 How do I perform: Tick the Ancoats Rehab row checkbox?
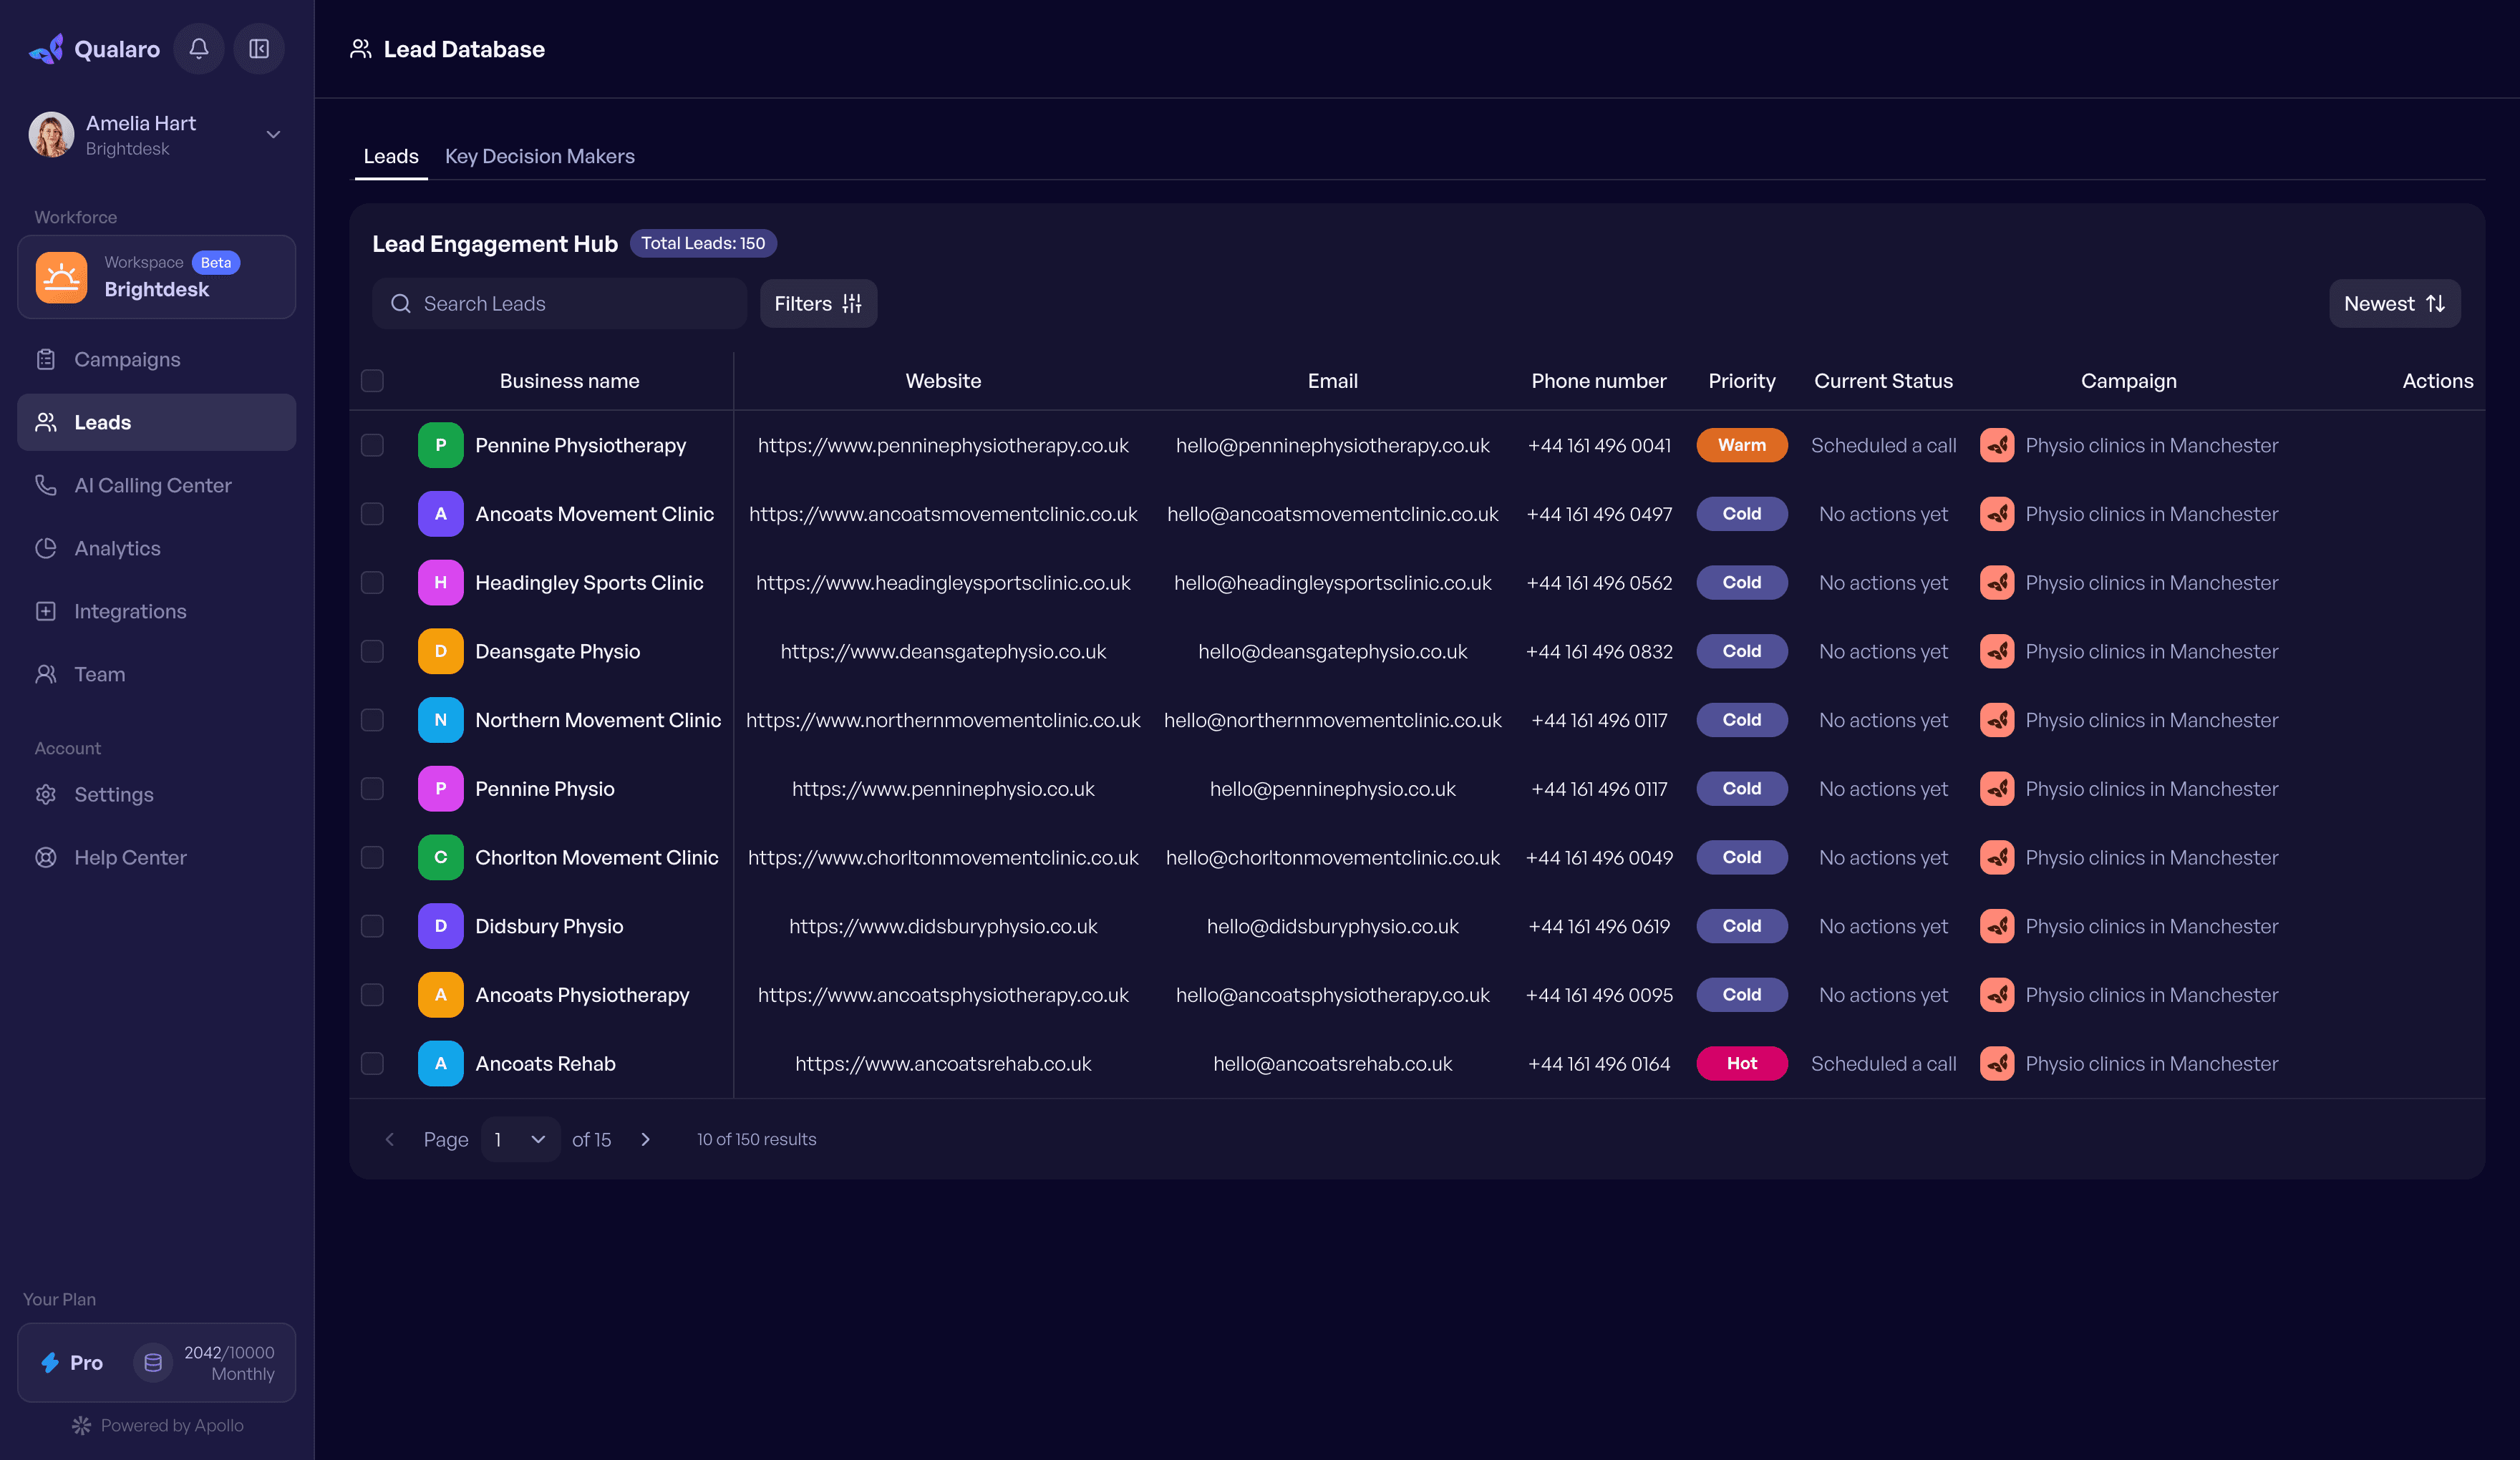point(372,1063)
